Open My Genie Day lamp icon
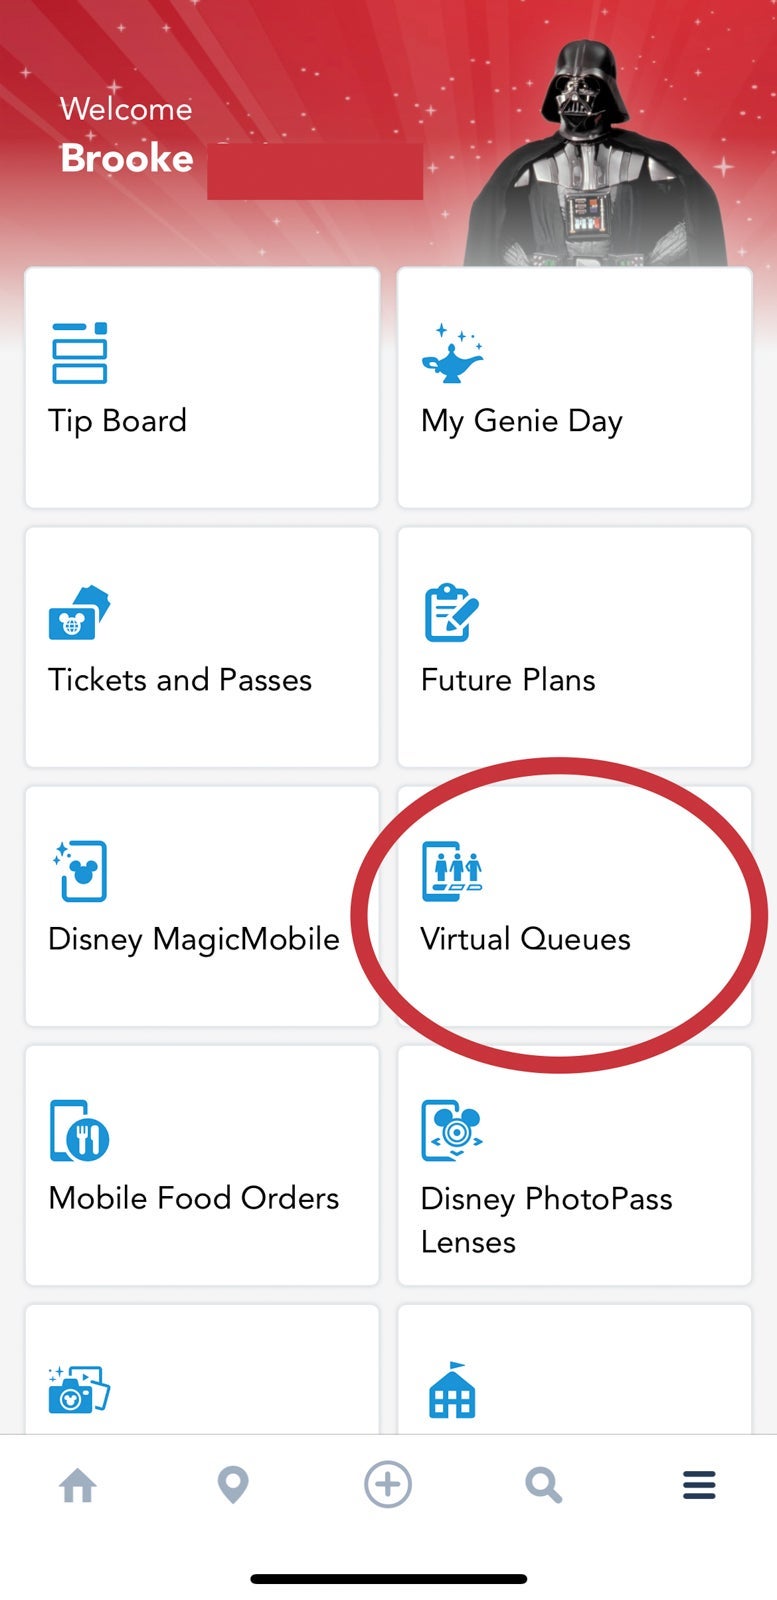The height and width of the screenshot is (1600, 777). click(452, 353)
